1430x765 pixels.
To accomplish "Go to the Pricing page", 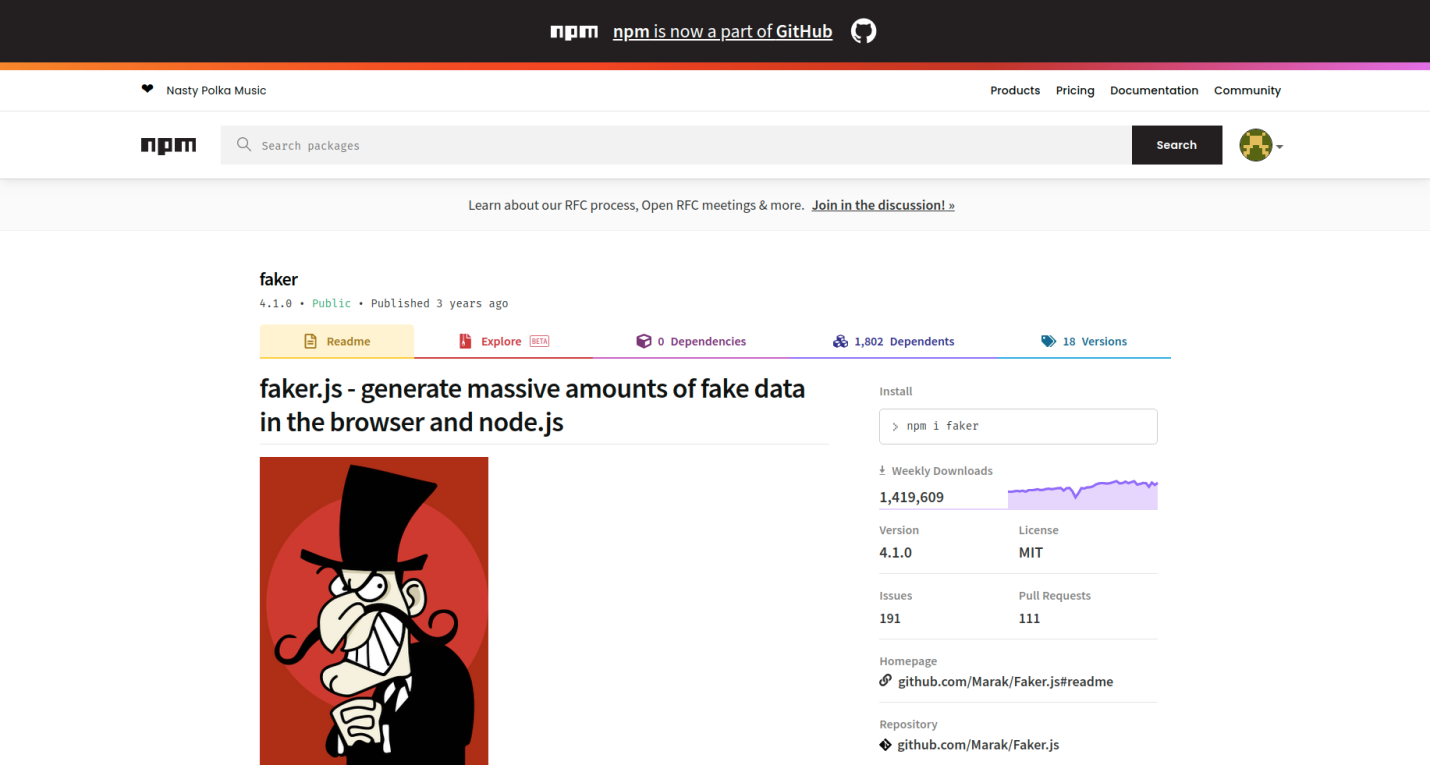I will click(x=1075, y=90).
